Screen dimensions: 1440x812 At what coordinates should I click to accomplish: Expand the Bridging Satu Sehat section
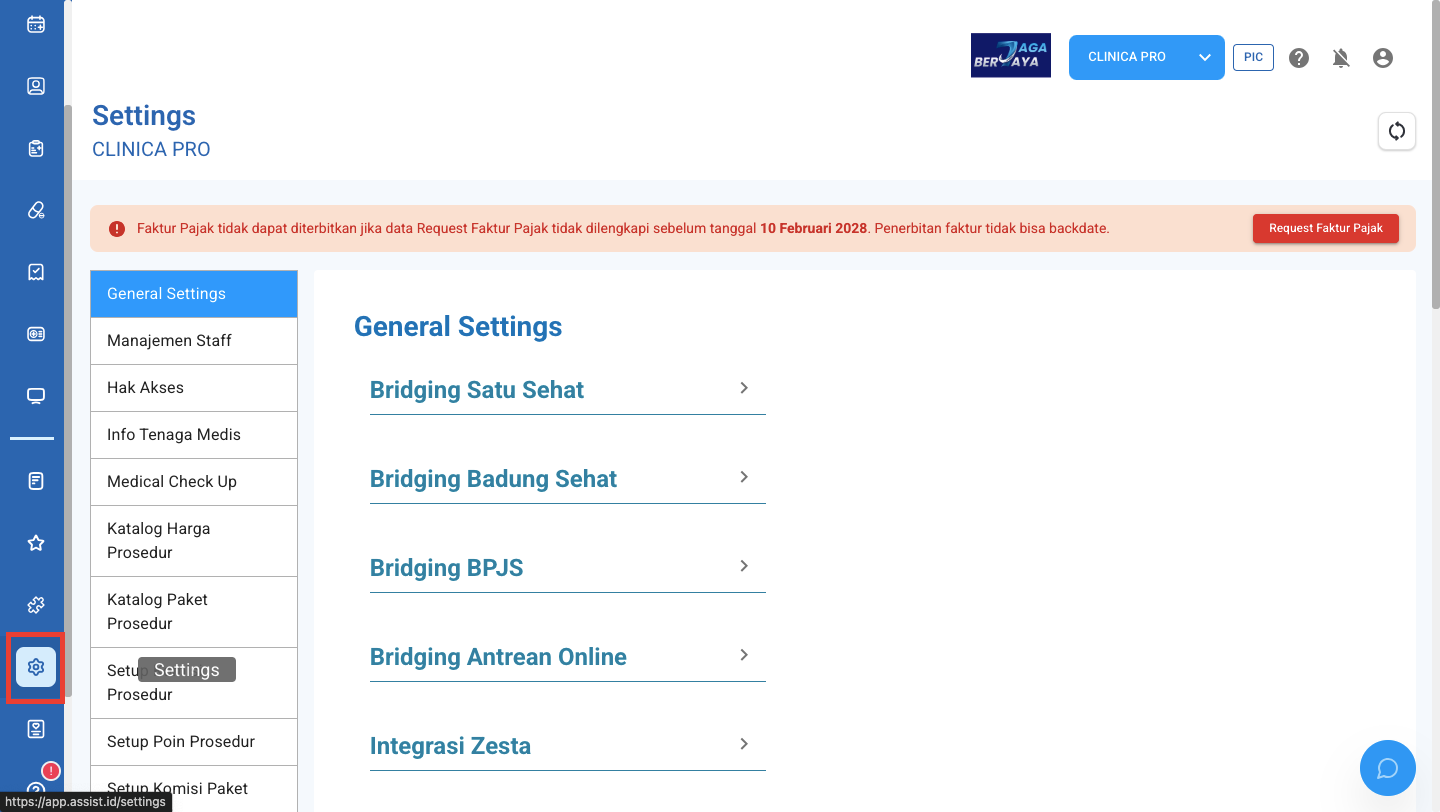coord(567,390)
